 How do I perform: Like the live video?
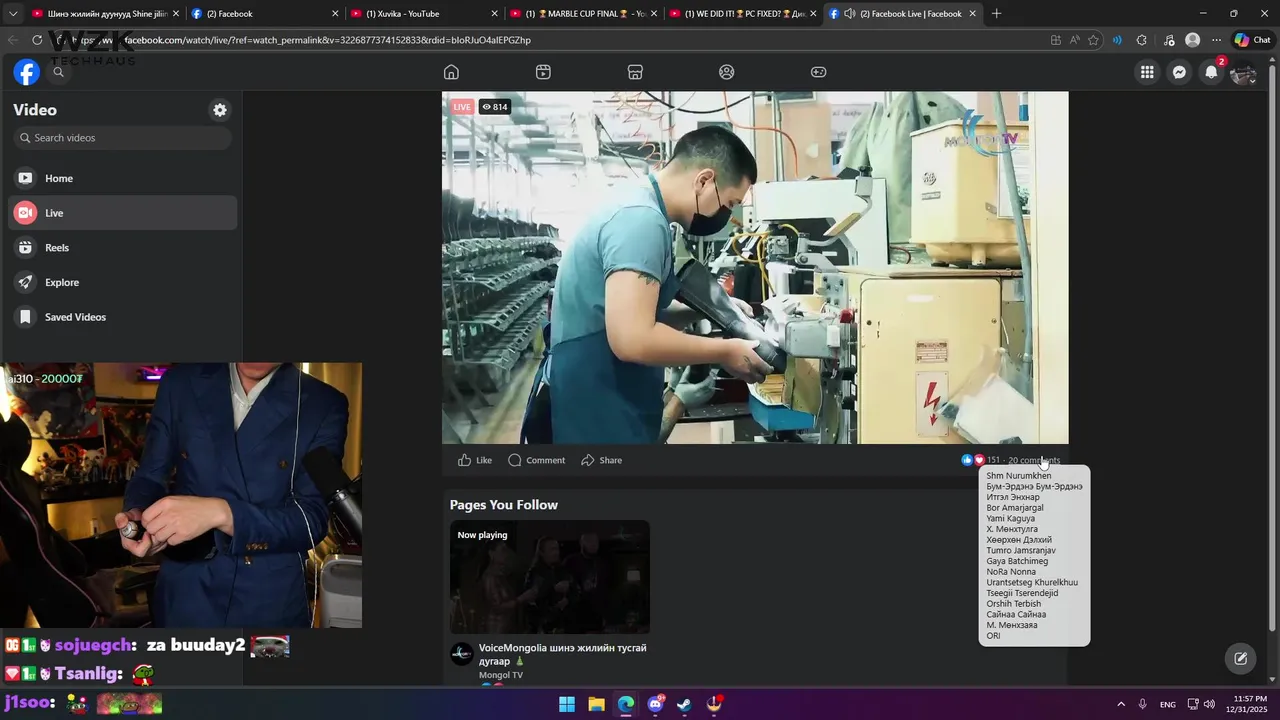click(x=475, y=460)
